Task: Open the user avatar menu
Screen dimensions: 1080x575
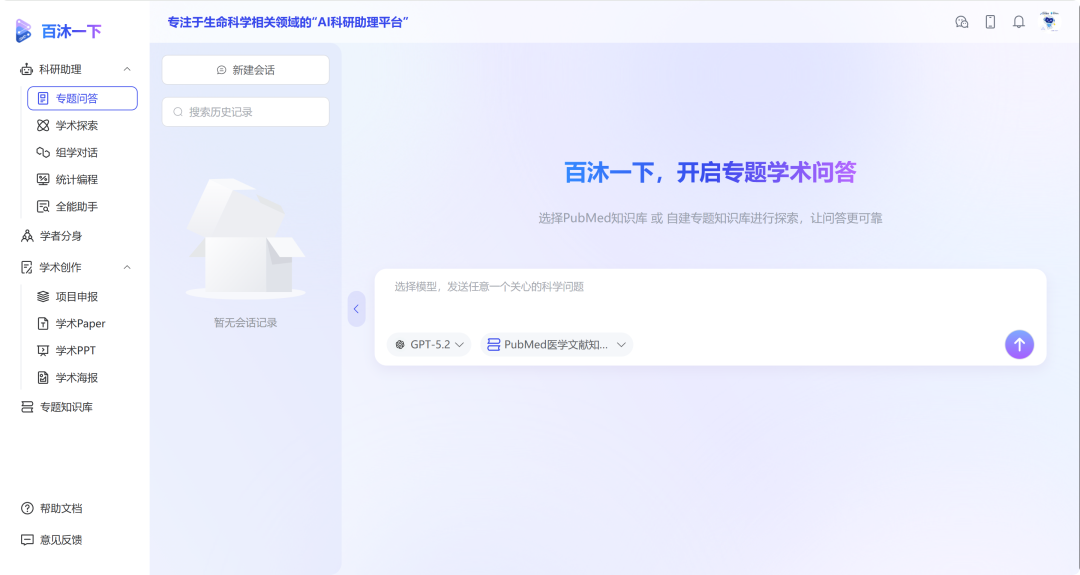Action: [1049, 22]
